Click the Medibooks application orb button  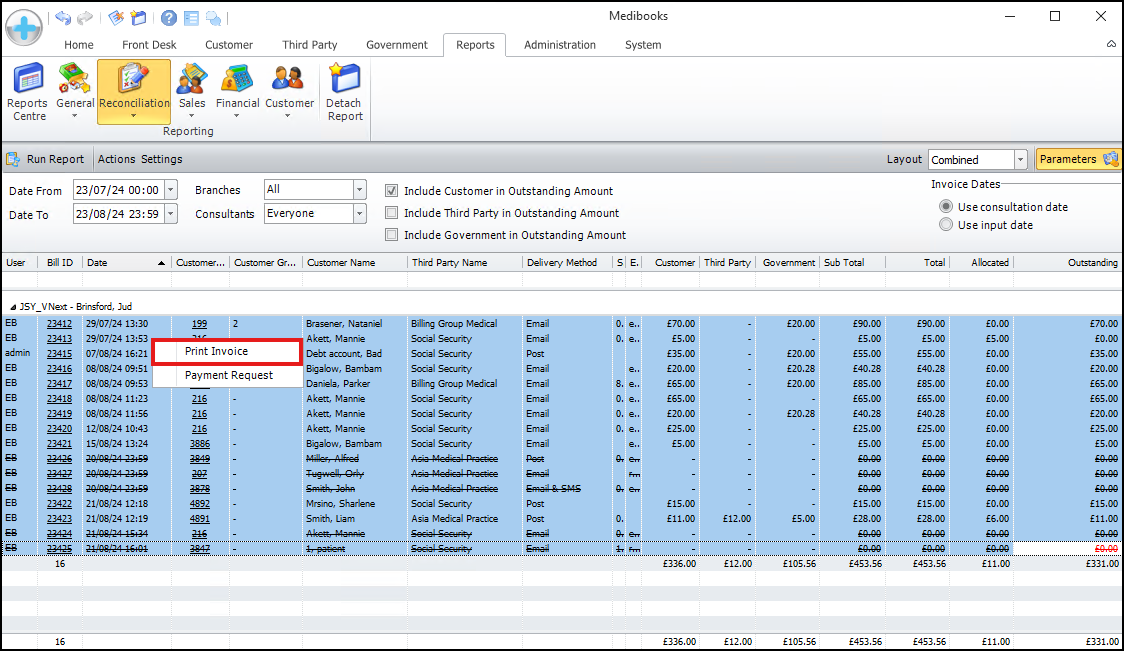point(24,26)
